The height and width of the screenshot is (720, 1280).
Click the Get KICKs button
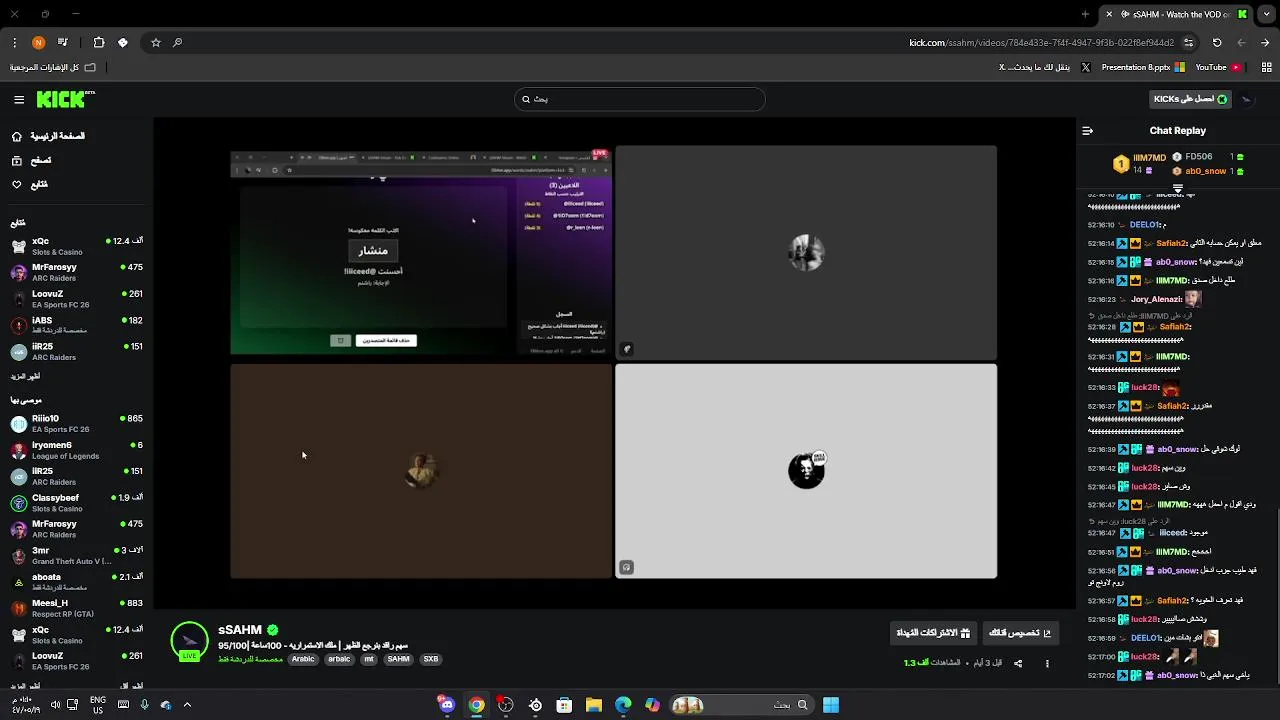1190,99
